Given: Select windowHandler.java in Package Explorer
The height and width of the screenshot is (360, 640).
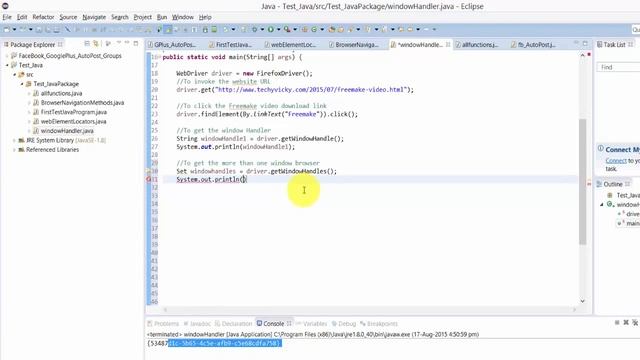Looking at the screenshot, I should click(x=67, y=131).
